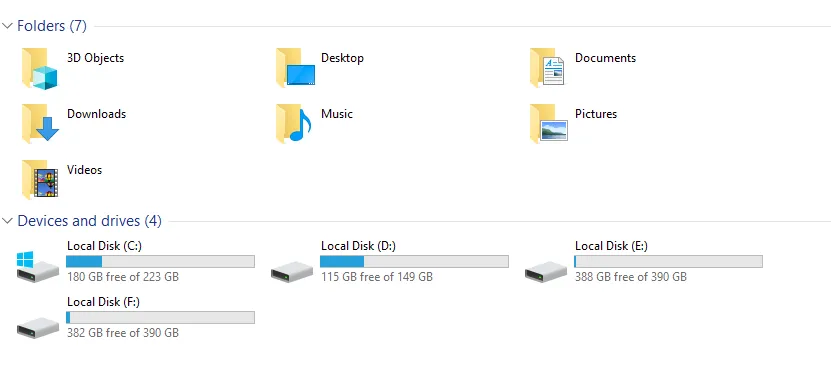Select the Pictures folder label
This screenshot has width=831, height=380.
pyautogui.click(x=596, y=114)
